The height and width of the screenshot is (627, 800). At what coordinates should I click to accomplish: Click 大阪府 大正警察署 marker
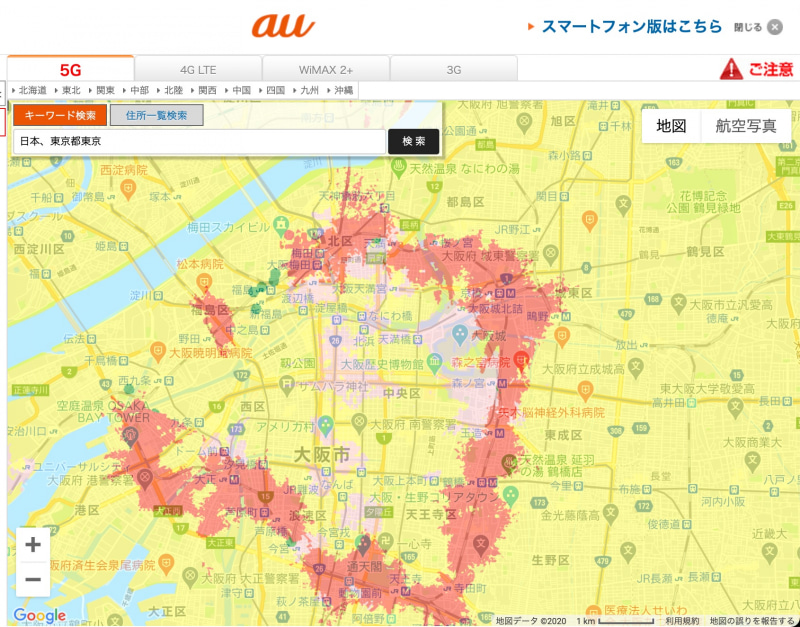coord(190,578)
